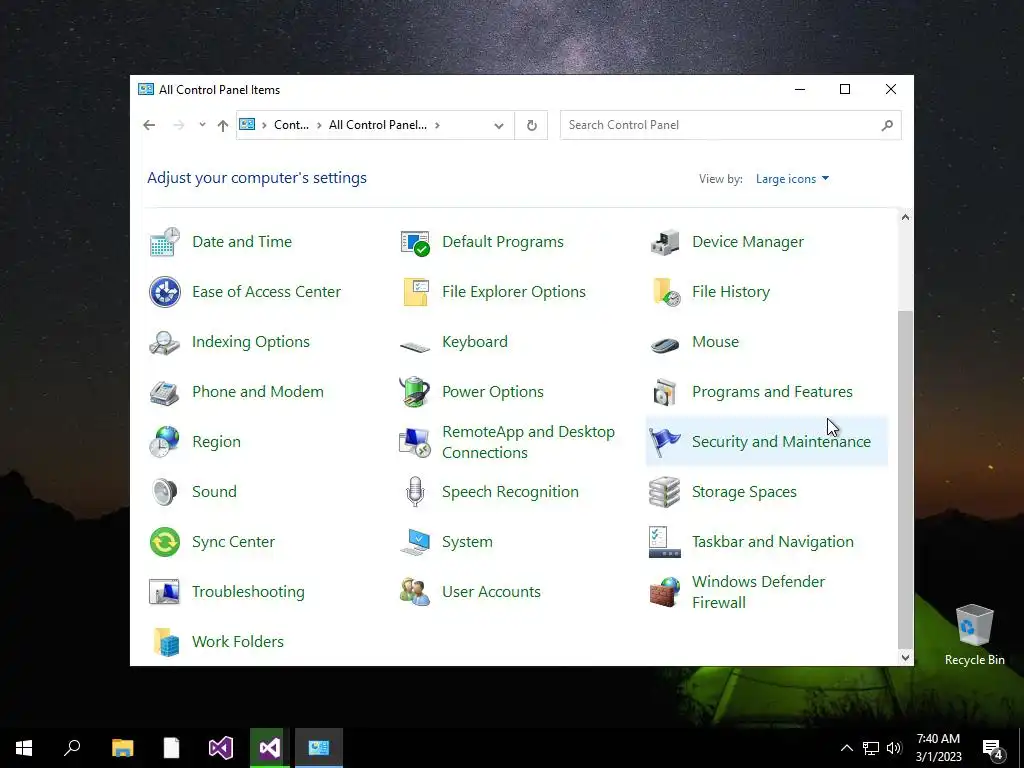Open the blank document taskbar icon
Screen dimensions: 1024x768
171,748
